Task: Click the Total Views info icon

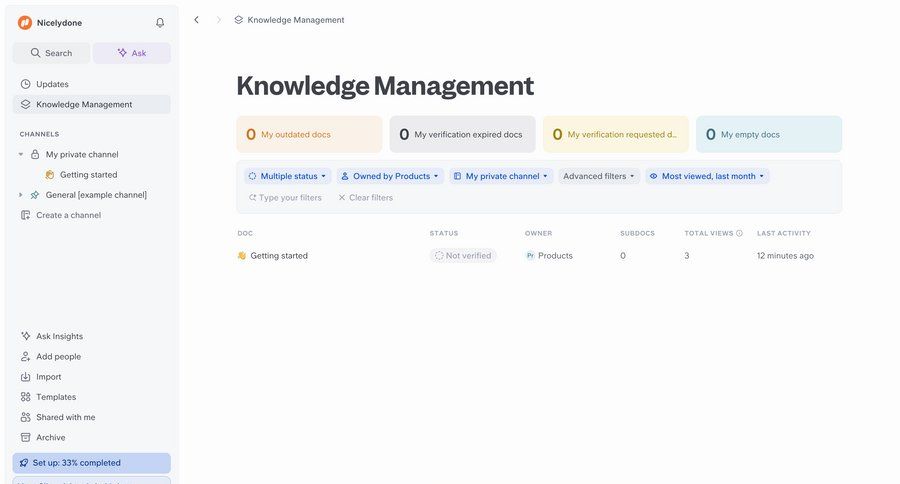Action: point(739,233)
